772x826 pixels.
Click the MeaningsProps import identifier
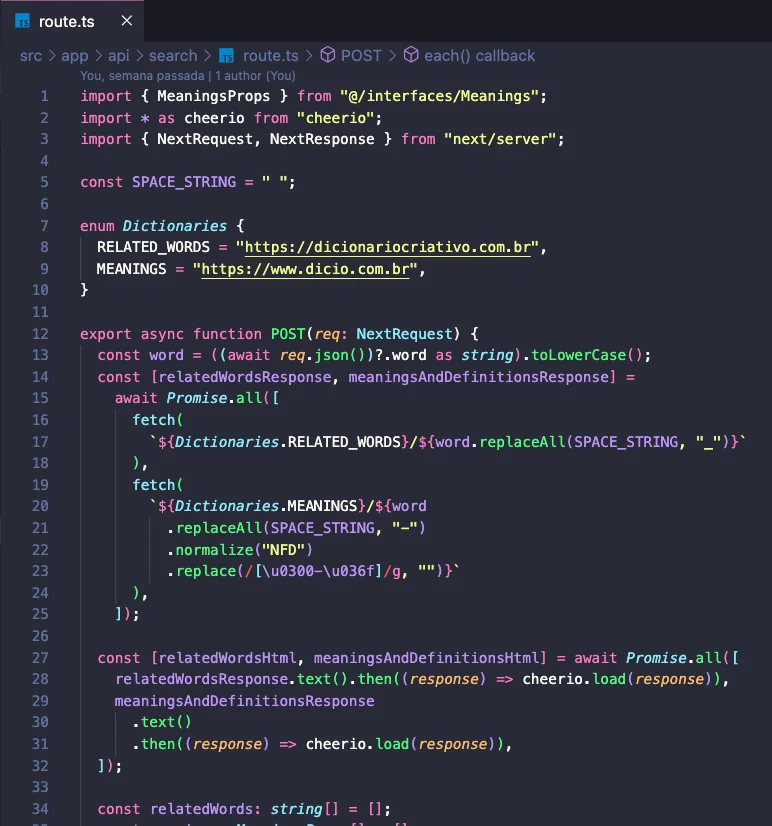point(213,96)
